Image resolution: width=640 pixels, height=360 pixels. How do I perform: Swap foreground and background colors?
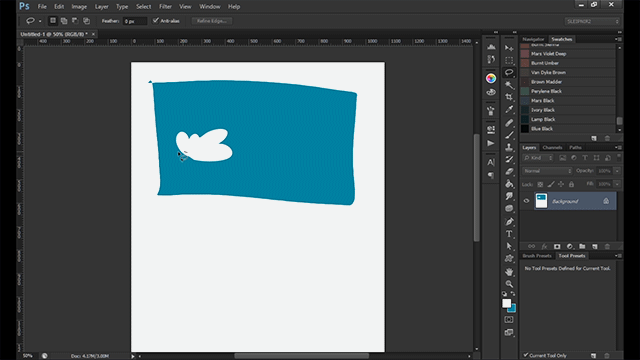513,293
